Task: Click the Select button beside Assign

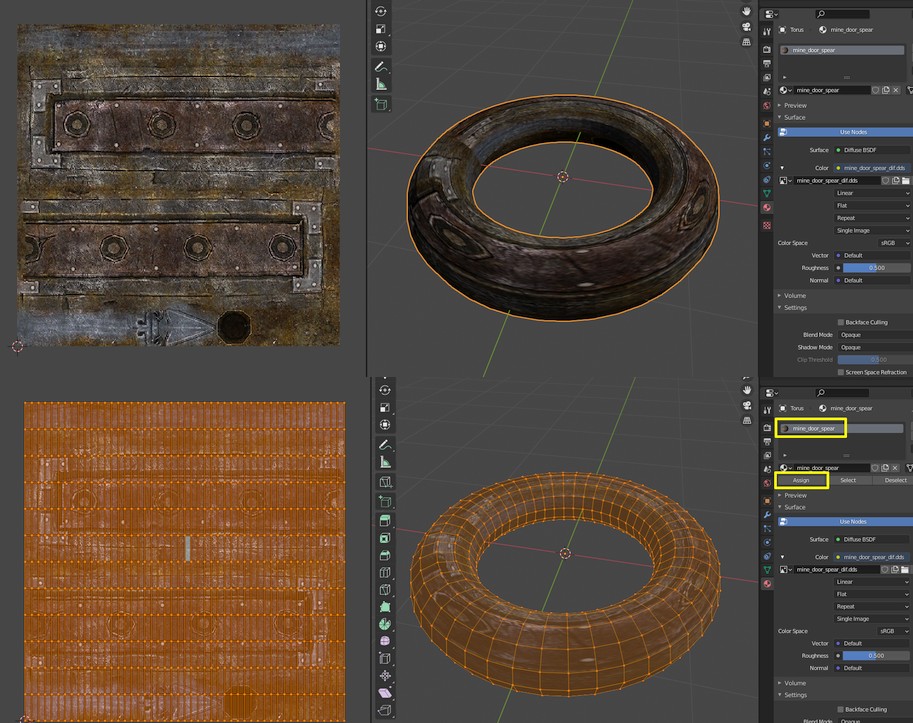Action: [848, 480]
